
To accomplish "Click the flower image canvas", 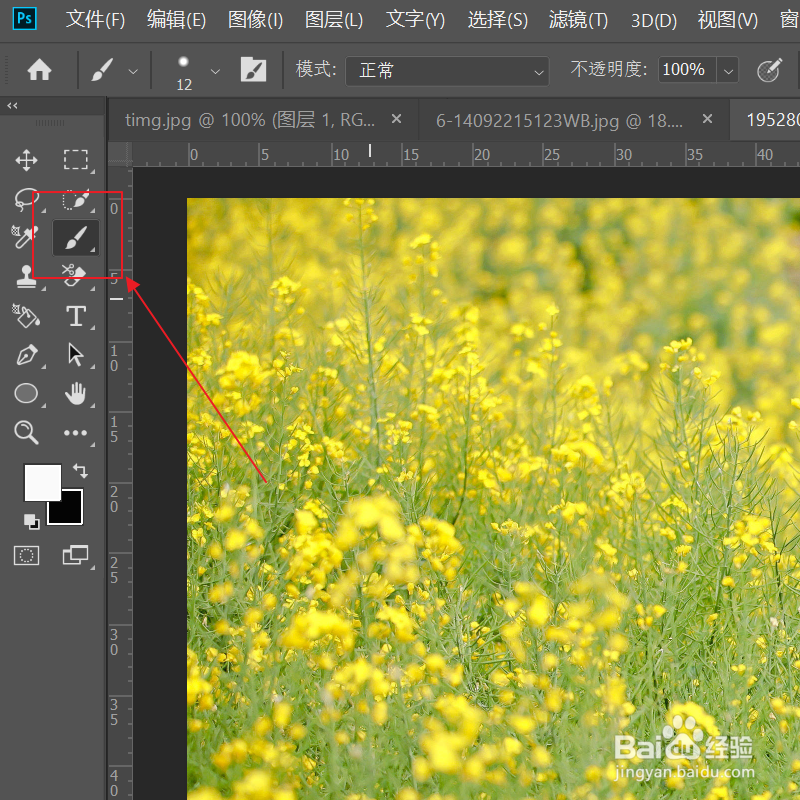I will [493, 499].
